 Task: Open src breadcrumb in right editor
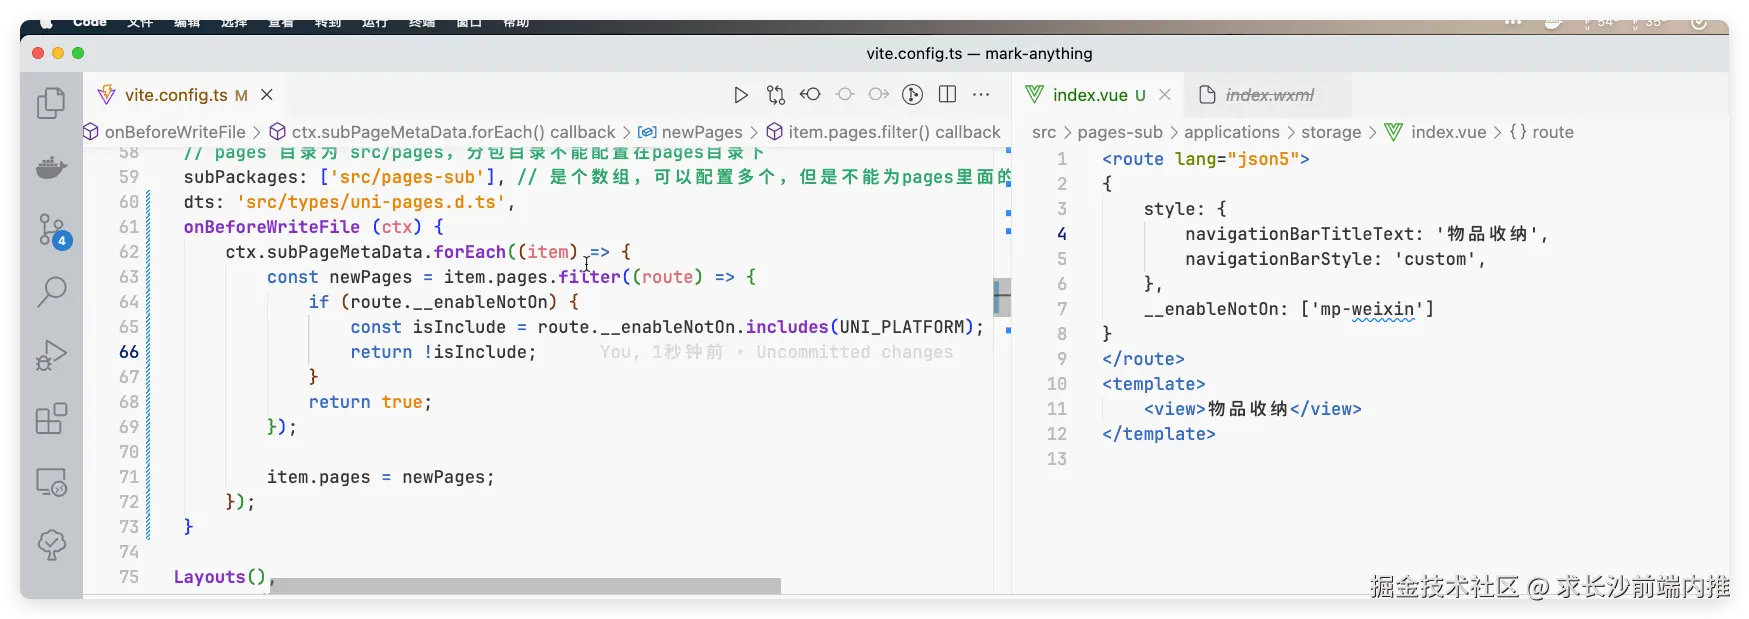tap(1044, 132)
